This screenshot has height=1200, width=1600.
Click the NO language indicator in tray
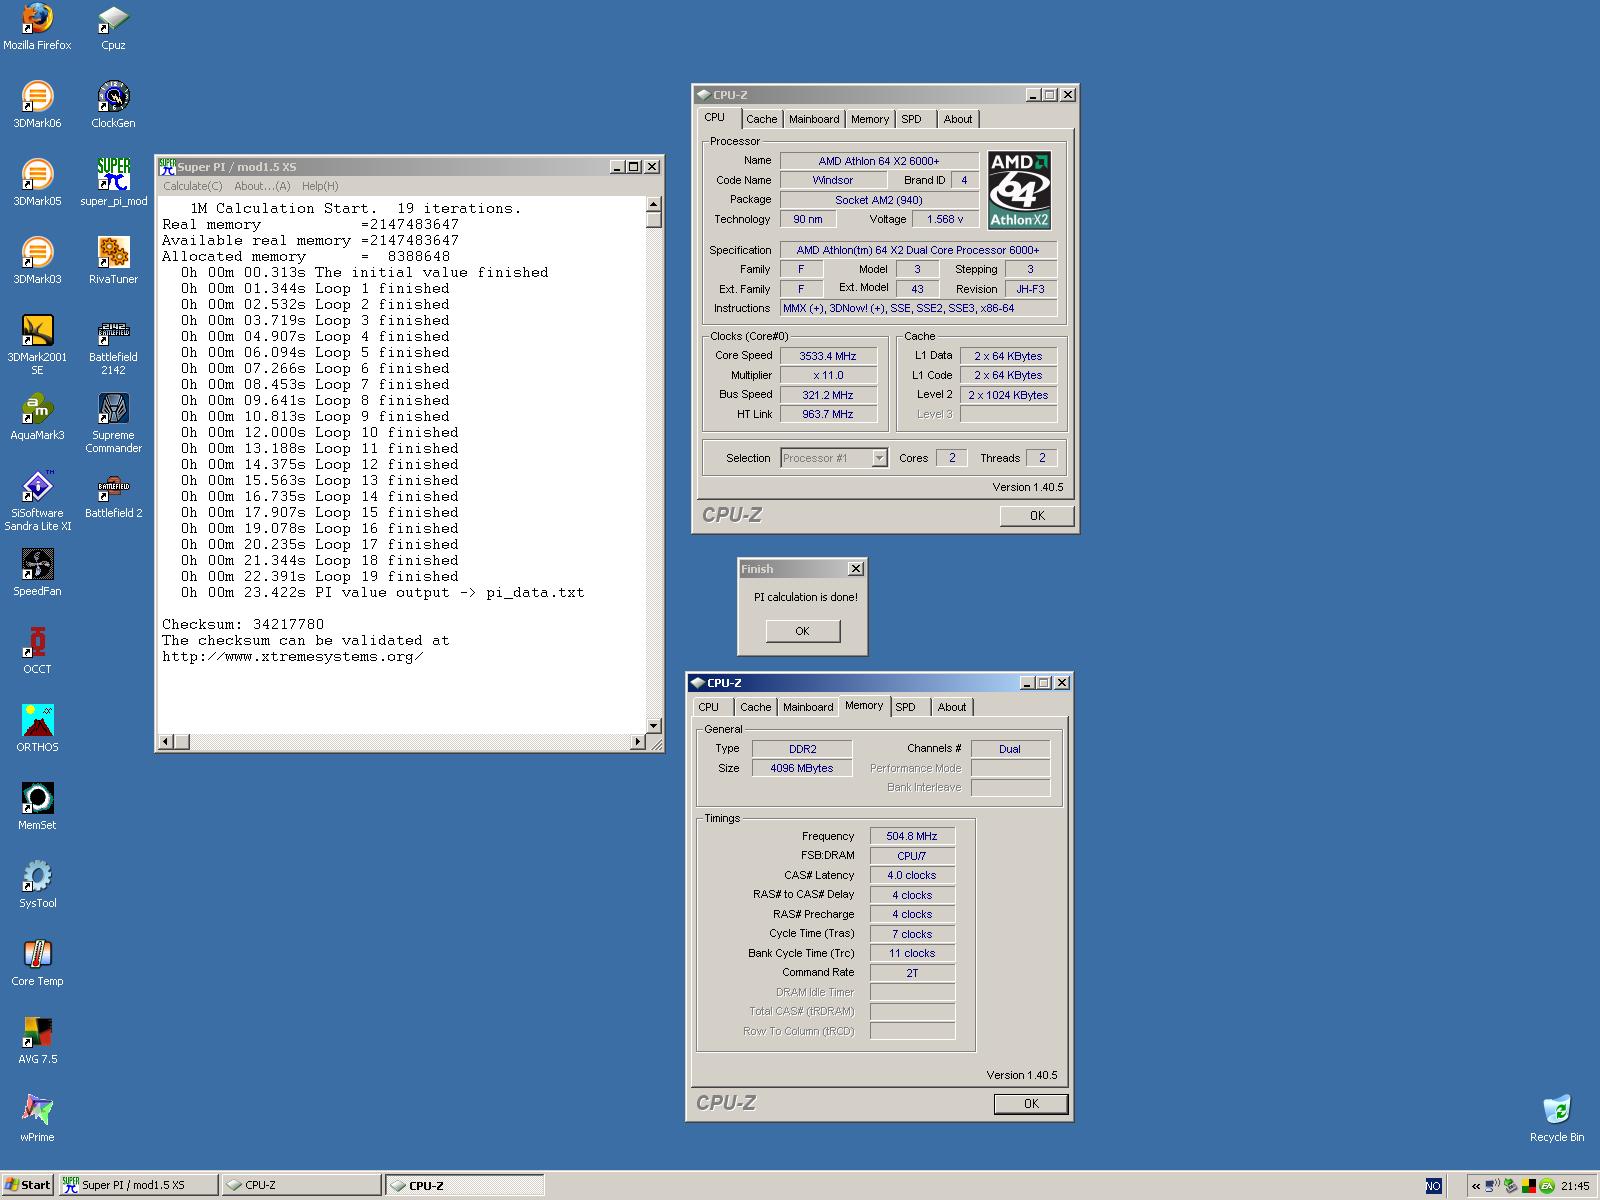pyautogui.click(x=1433, y=1186)
